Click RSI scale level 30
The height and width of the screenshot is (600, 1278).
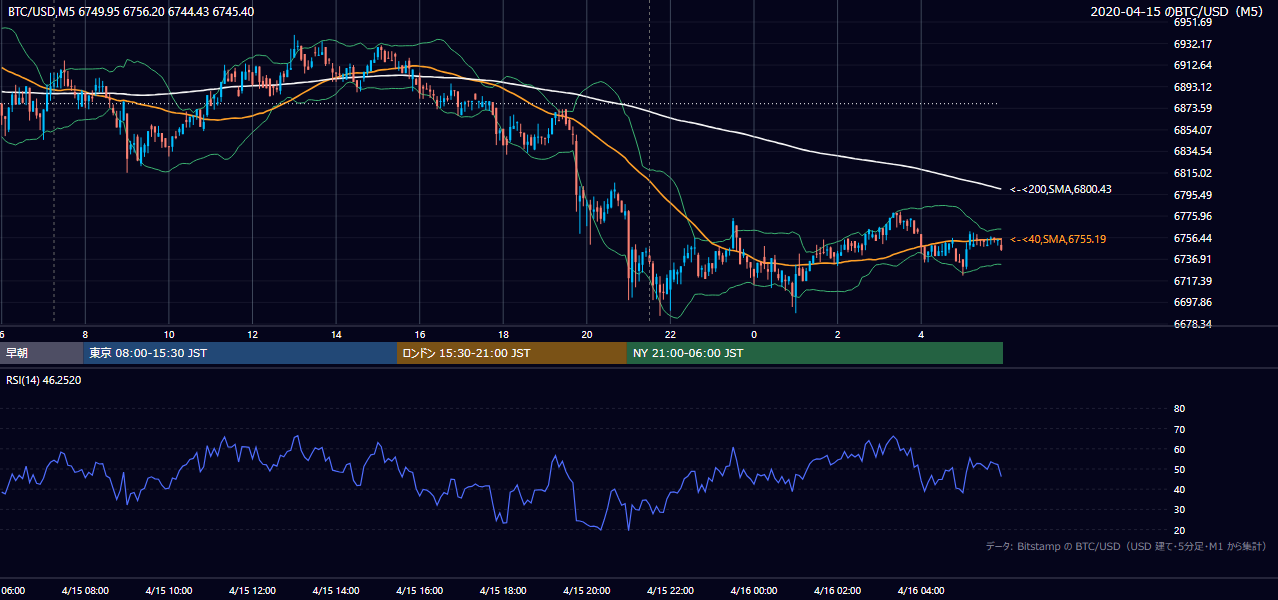1179,509
